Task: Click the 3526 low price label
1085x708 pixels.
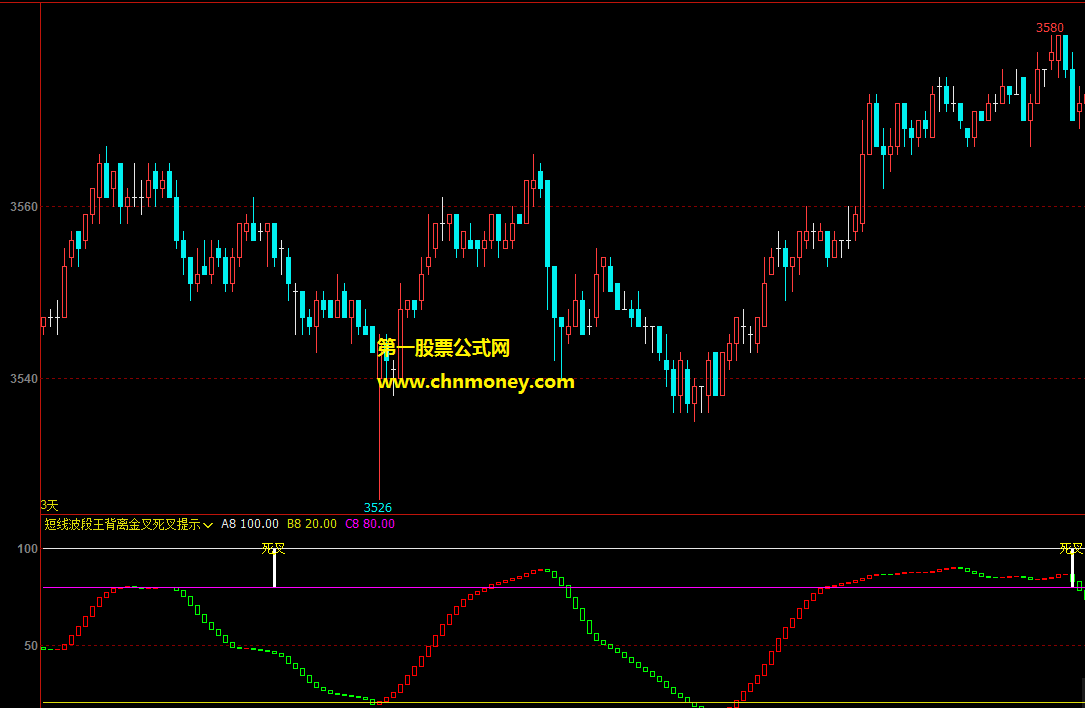Action: [x=378, y=508]
